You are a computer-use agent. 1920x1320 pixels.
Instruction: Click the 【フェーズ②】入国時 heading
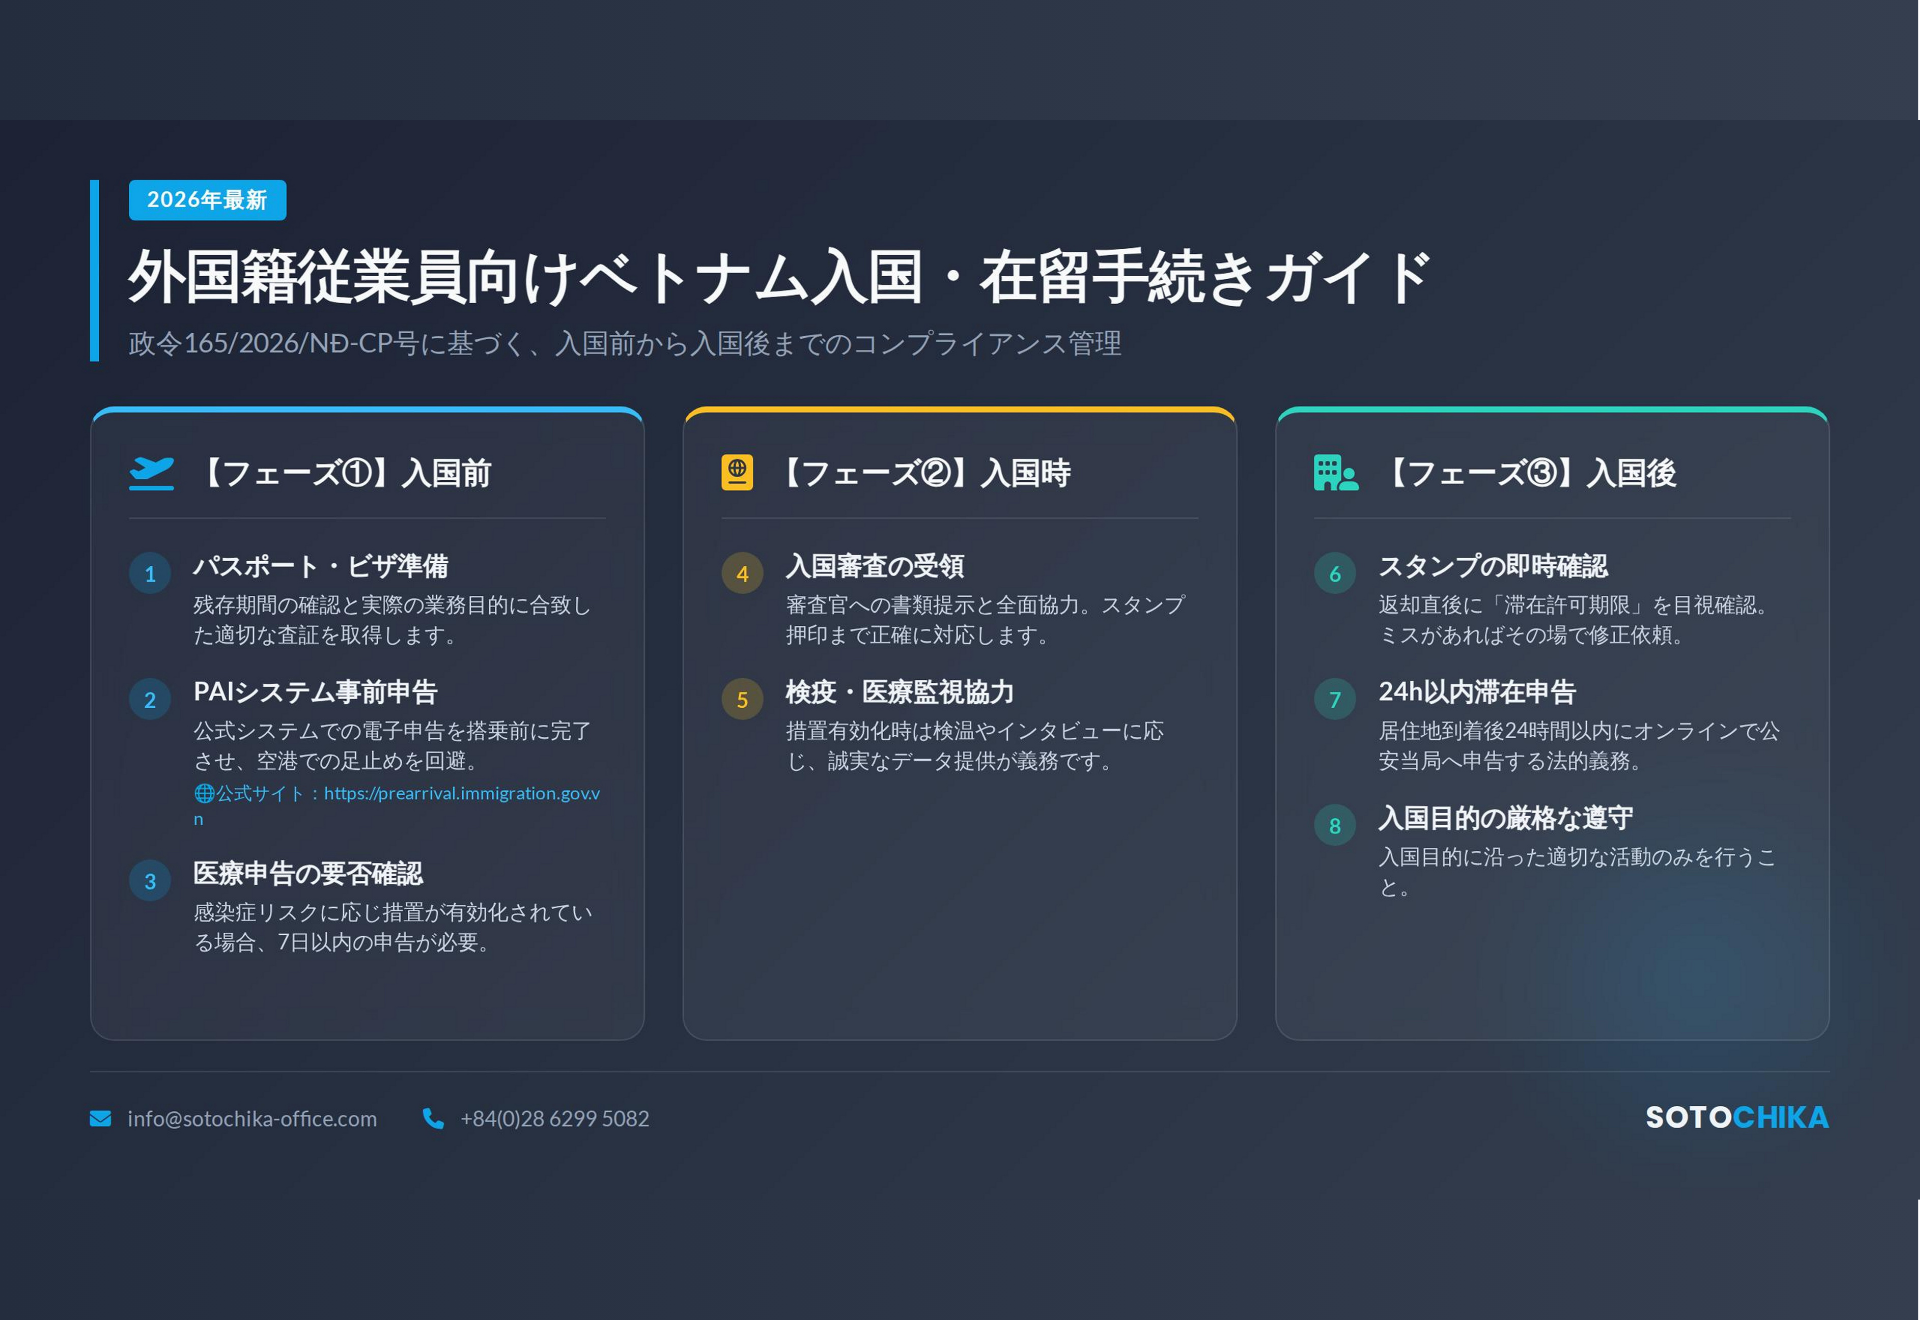[923, 473]
